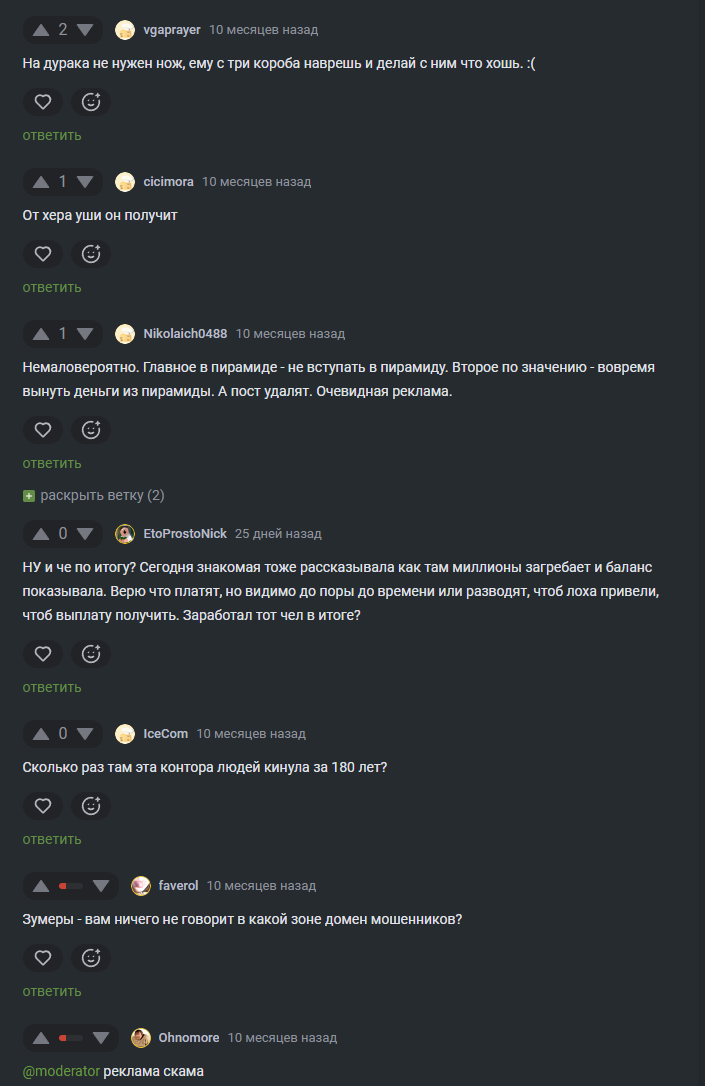Expand the collapsed thread with 2 replies
Image resolution: width=705 pixels, height=1086 pixels.
[x=102, y=495]
